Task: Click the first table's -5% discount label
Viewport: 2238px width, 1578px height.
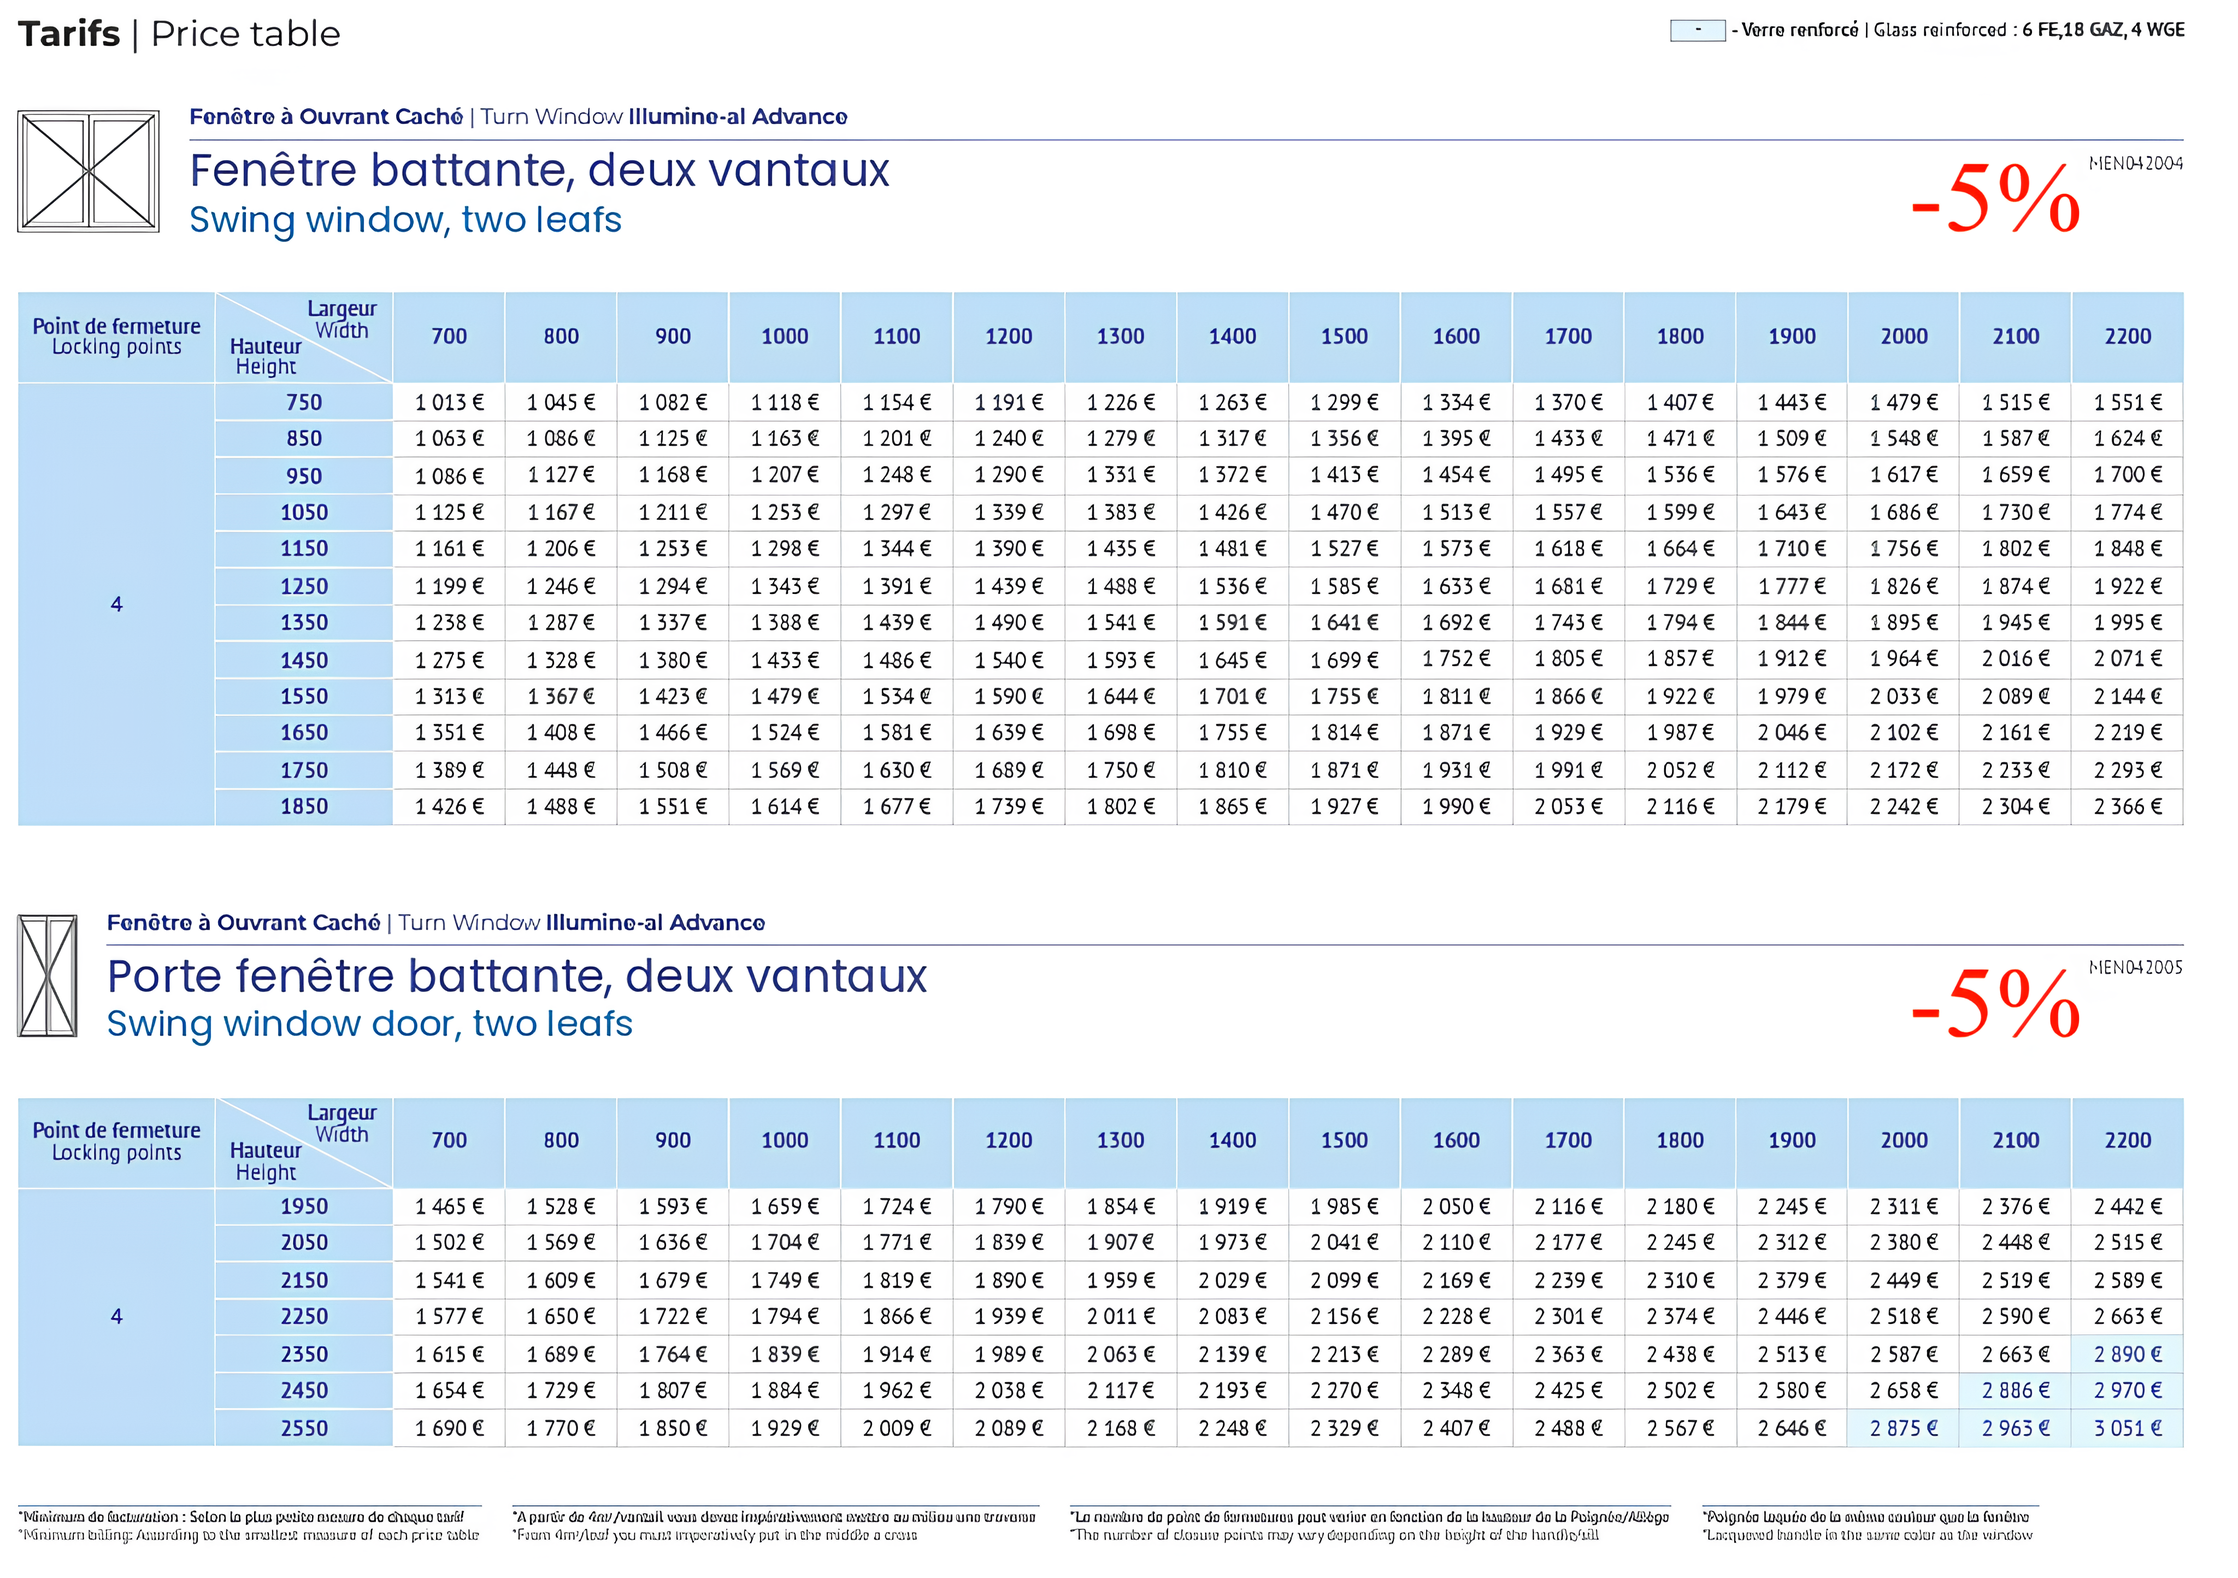Action: (x=1995, y=199)
